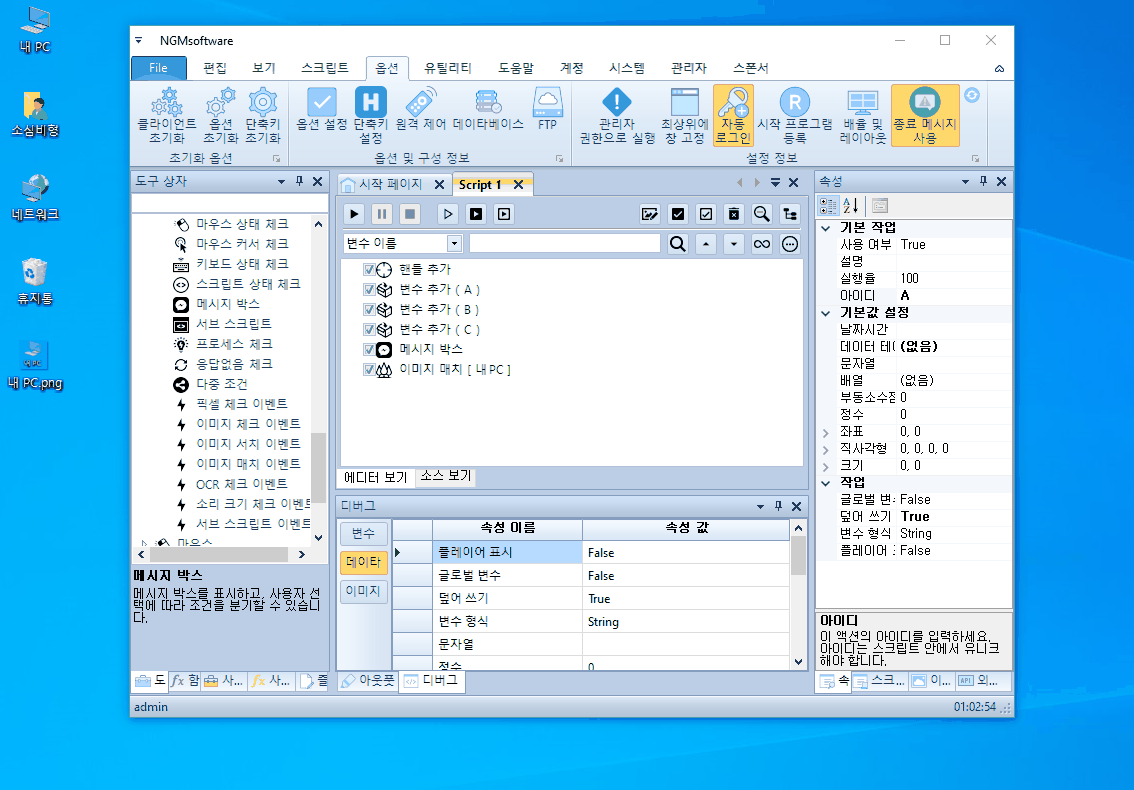The height and width of the screenshot is (790, 1134).
Task: Uncheck the 변수 추가 ( A ) checkbox
Action: 369,289
